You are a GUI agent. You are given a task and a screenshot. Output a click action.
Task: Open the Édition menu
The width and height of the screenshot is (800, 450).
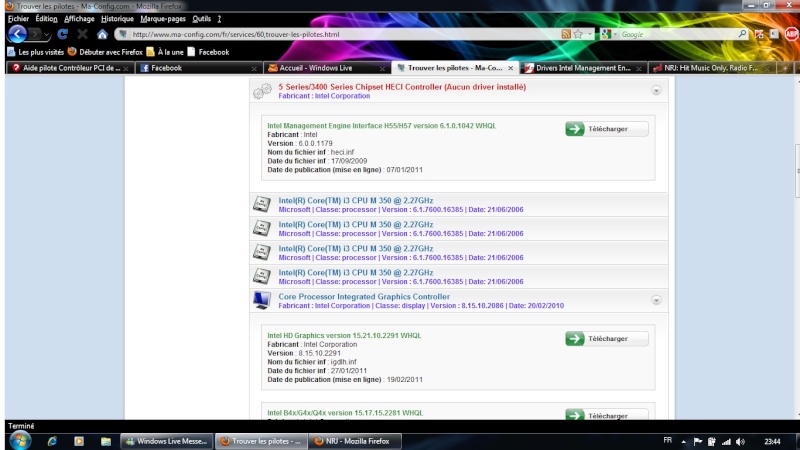[x=46, y=19]
